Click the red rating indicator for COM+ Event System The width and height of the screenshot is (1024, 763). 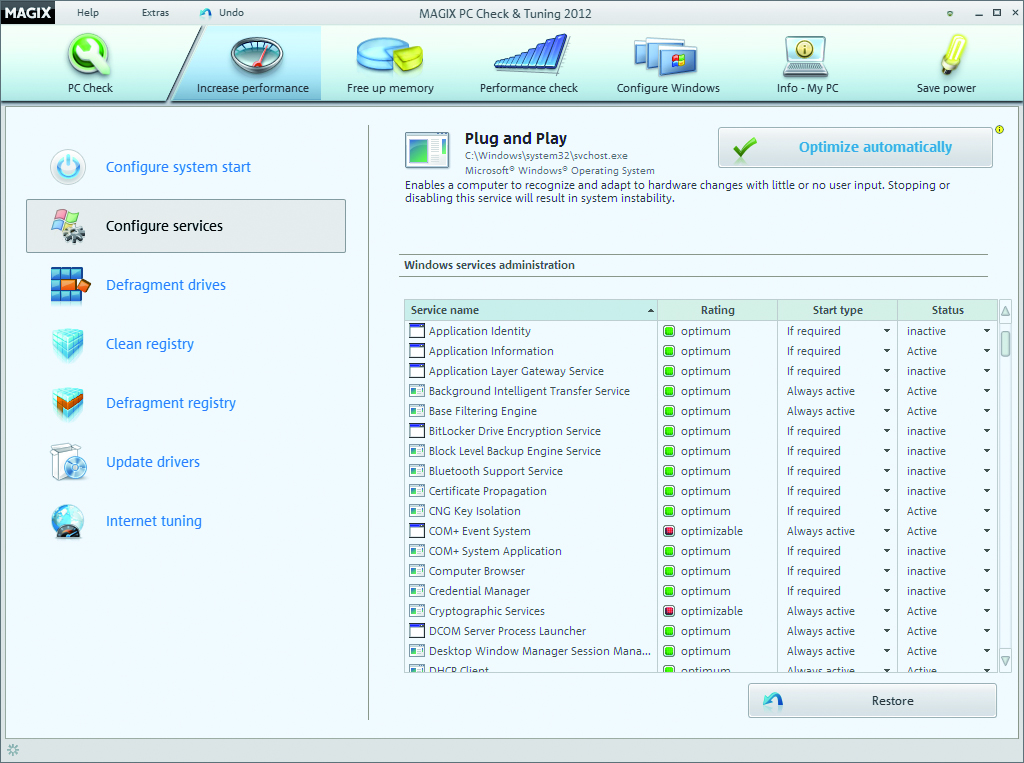click(x=669, y=531)
